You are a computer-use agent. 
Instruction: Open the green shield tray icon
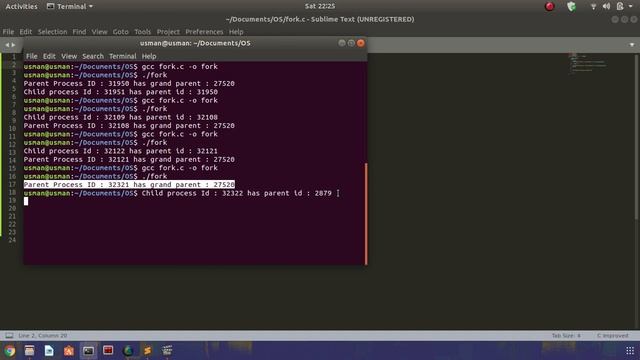571,6
